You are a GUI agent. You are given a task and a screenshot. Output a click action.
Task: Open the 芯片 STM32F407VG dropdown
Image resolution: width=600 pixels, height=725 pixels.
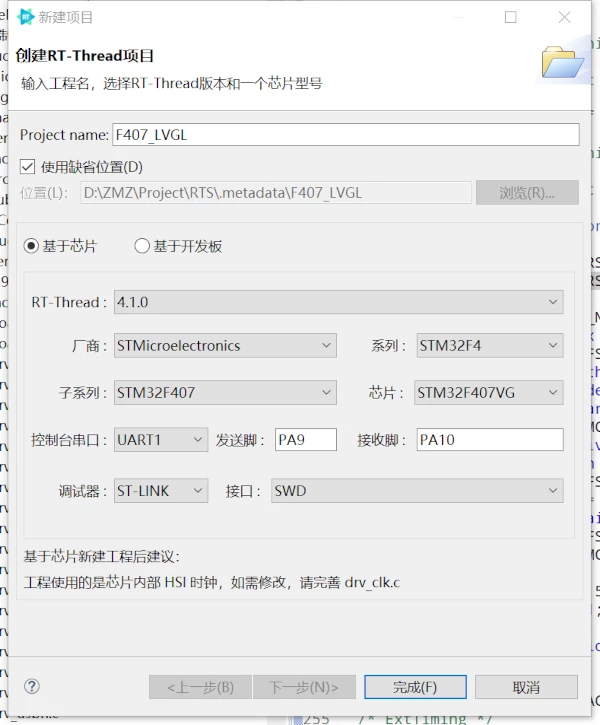pos(489,393)
